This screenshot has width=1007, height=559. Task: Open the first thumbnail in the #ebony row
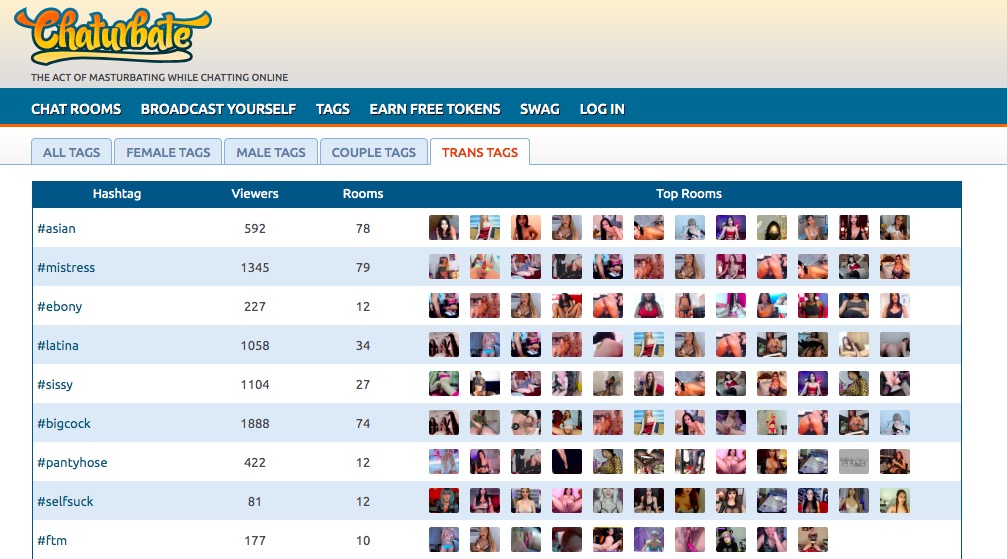point(444,306)
